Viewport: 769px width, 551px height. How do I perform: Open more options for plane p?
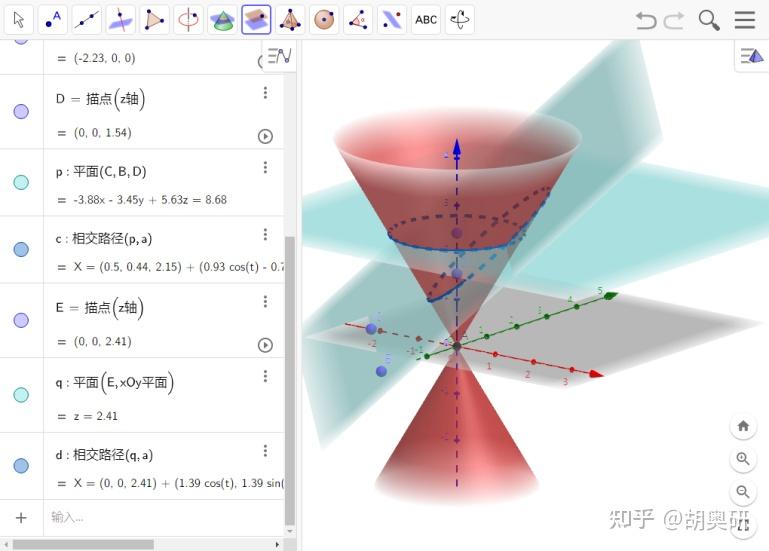pos(265,168)
